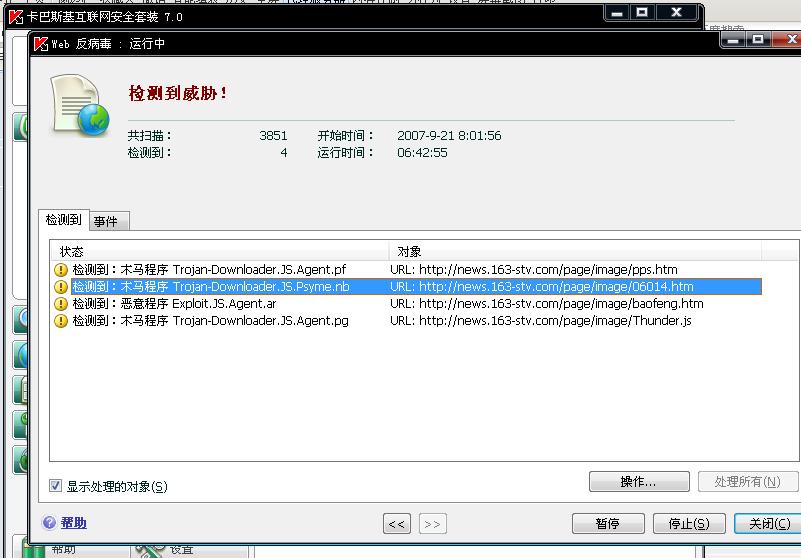This screenshot has height=558, width=801.
Task: Toggle 显示处理的对象(S) checkbox
Action: [56, 485]
